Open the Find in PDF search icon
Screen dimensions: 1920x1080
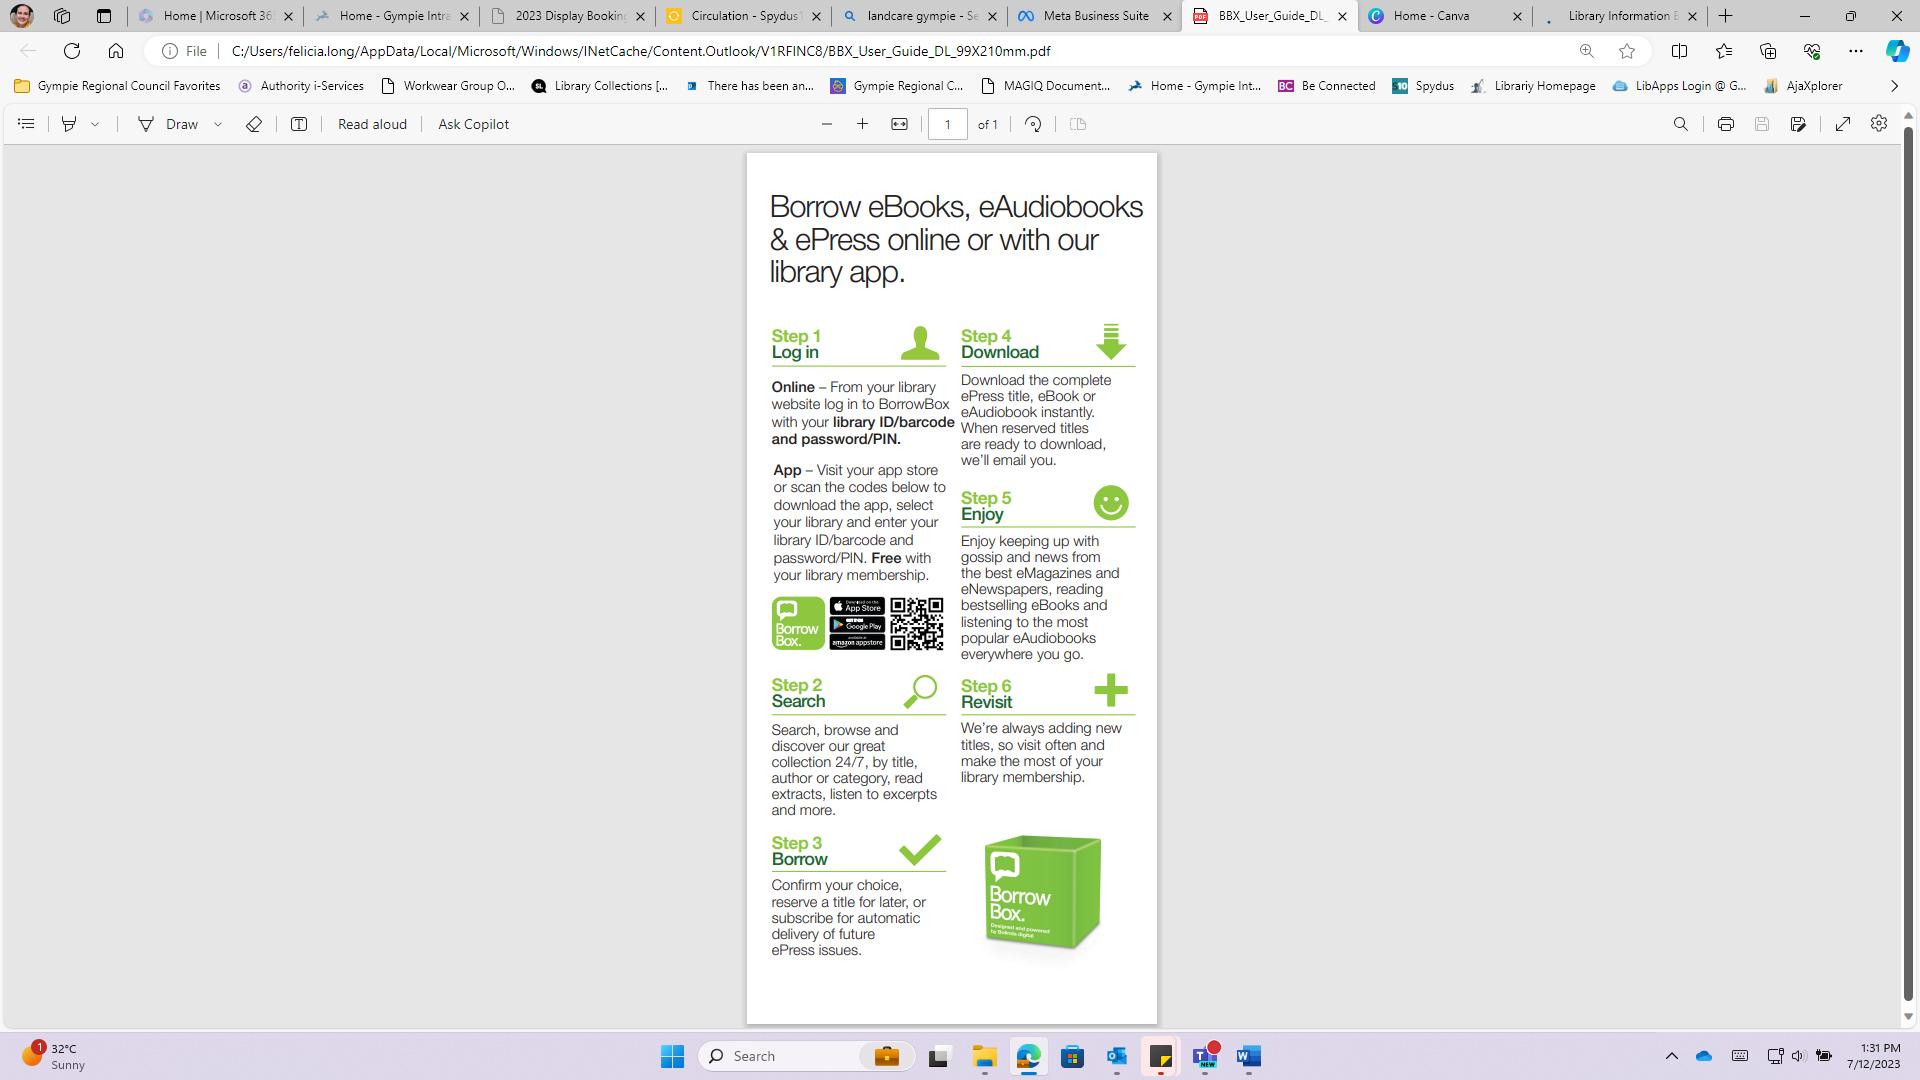click(1680, 124)
